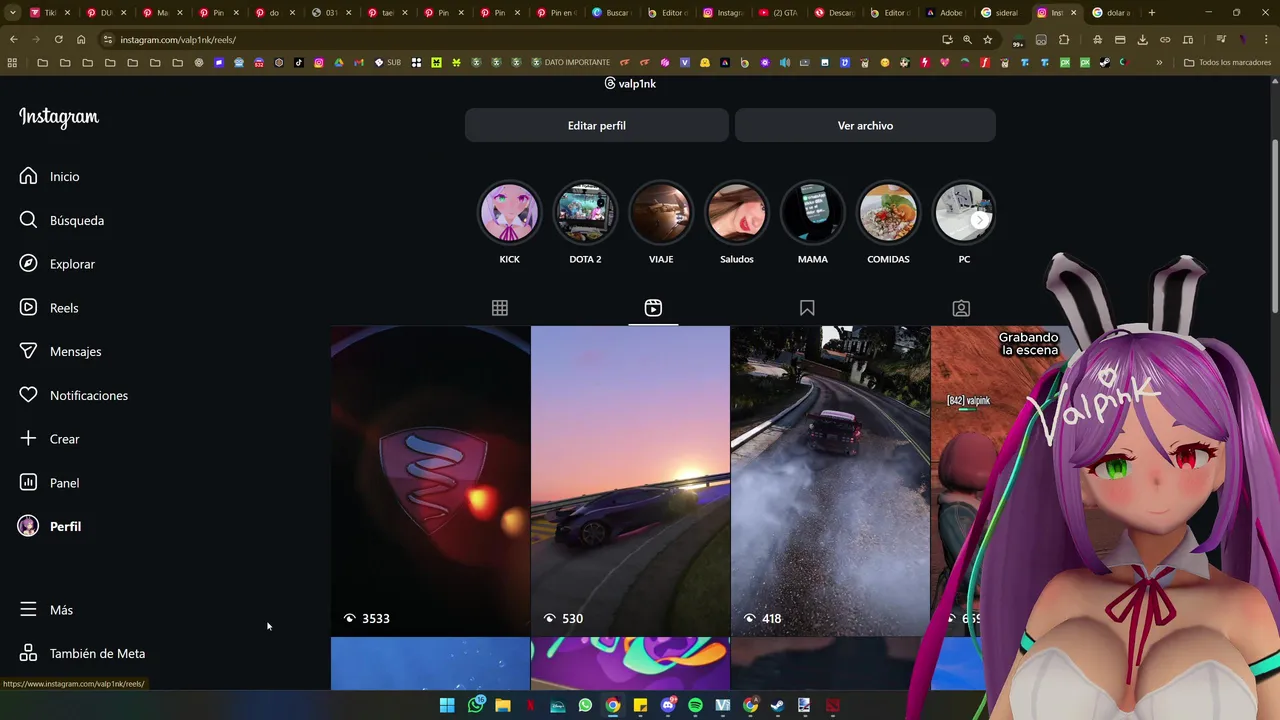Viewport: 1280px width, 720px height.
Task: Click the Crear plus icon
Action: pyautogui.click(x=28, y=439)
